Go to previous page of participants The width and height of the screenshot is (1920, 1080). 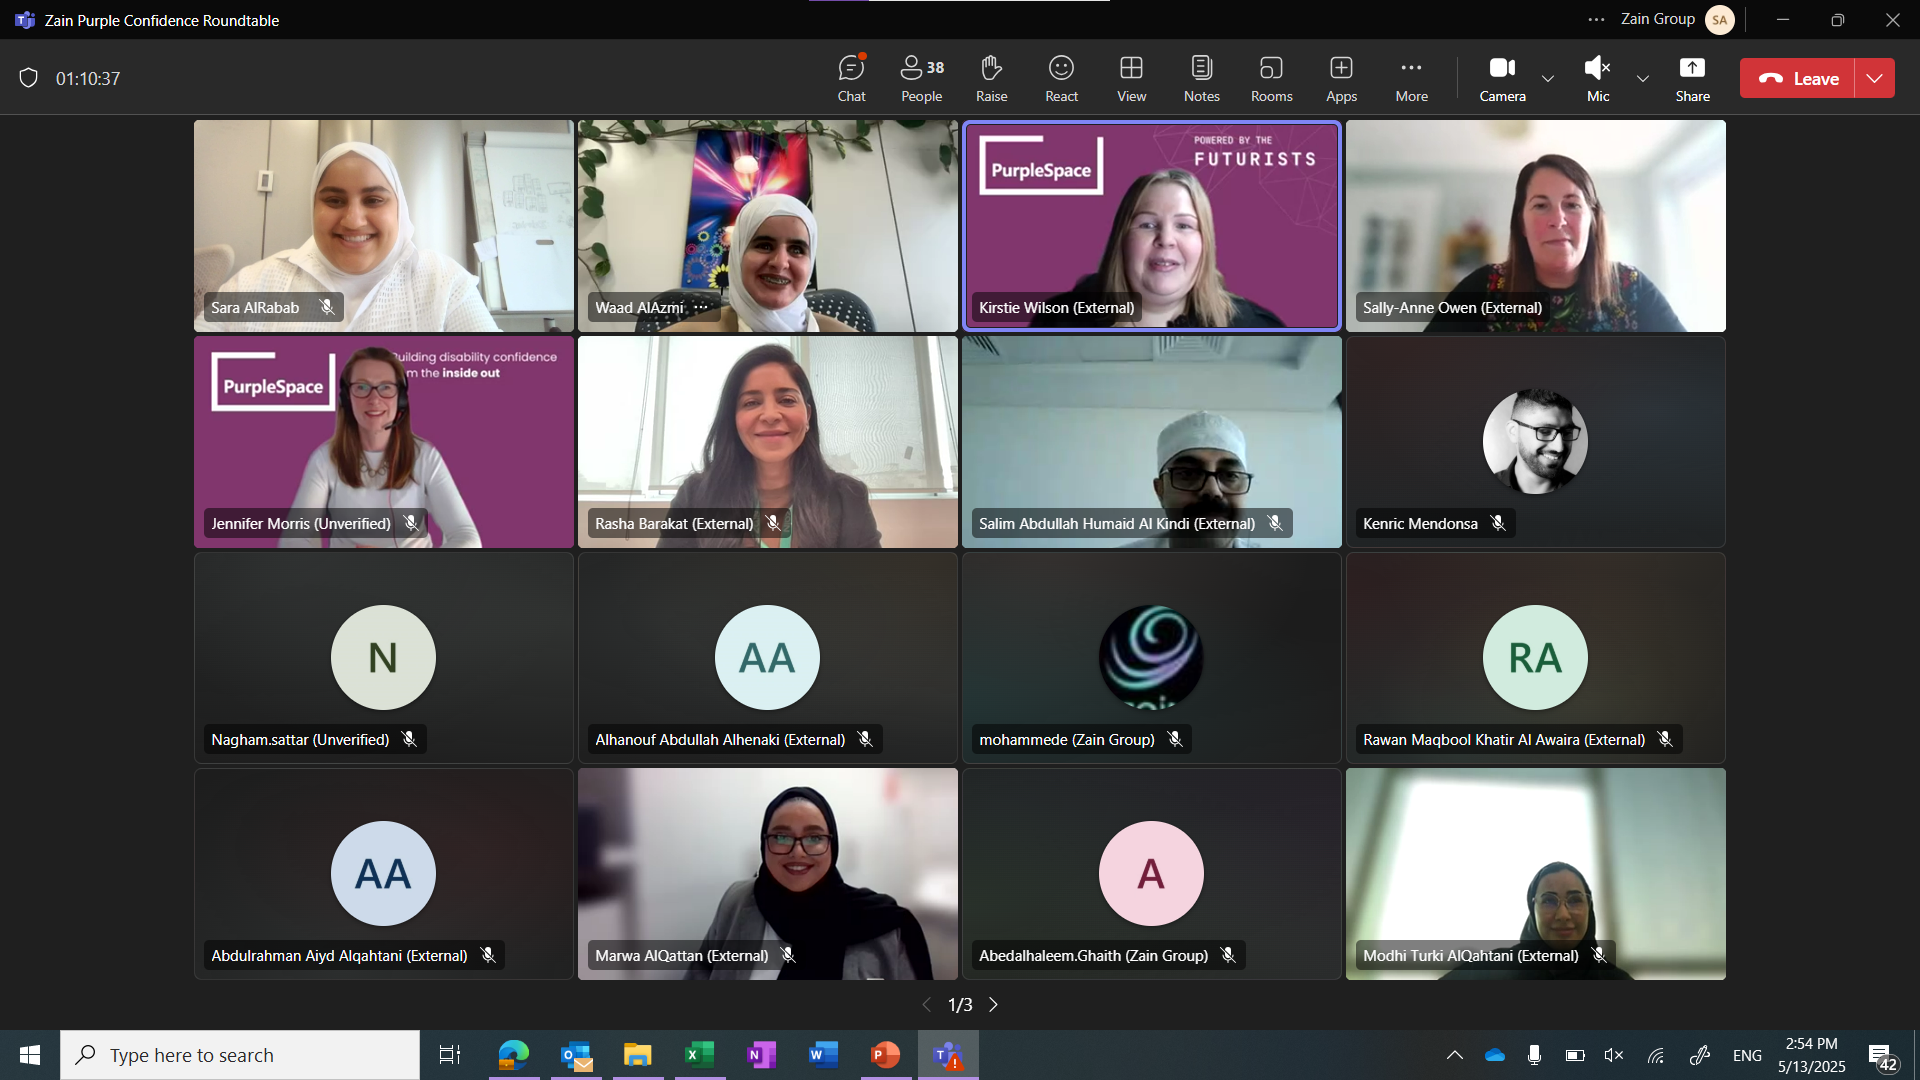[x=926, y=1004]
